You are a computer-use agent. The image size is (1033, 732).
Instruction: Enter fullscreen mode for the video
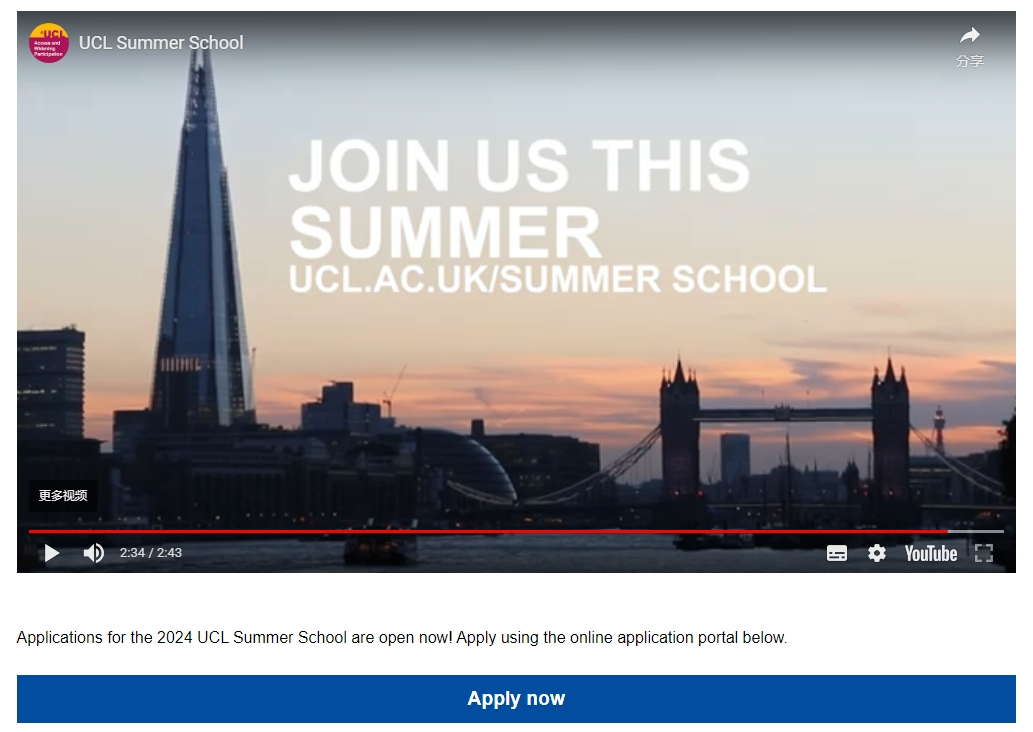coord(984,553)
